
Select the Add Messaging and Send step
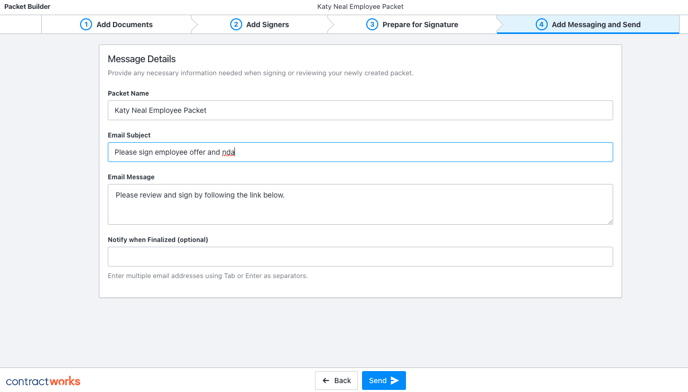[588, 25]
